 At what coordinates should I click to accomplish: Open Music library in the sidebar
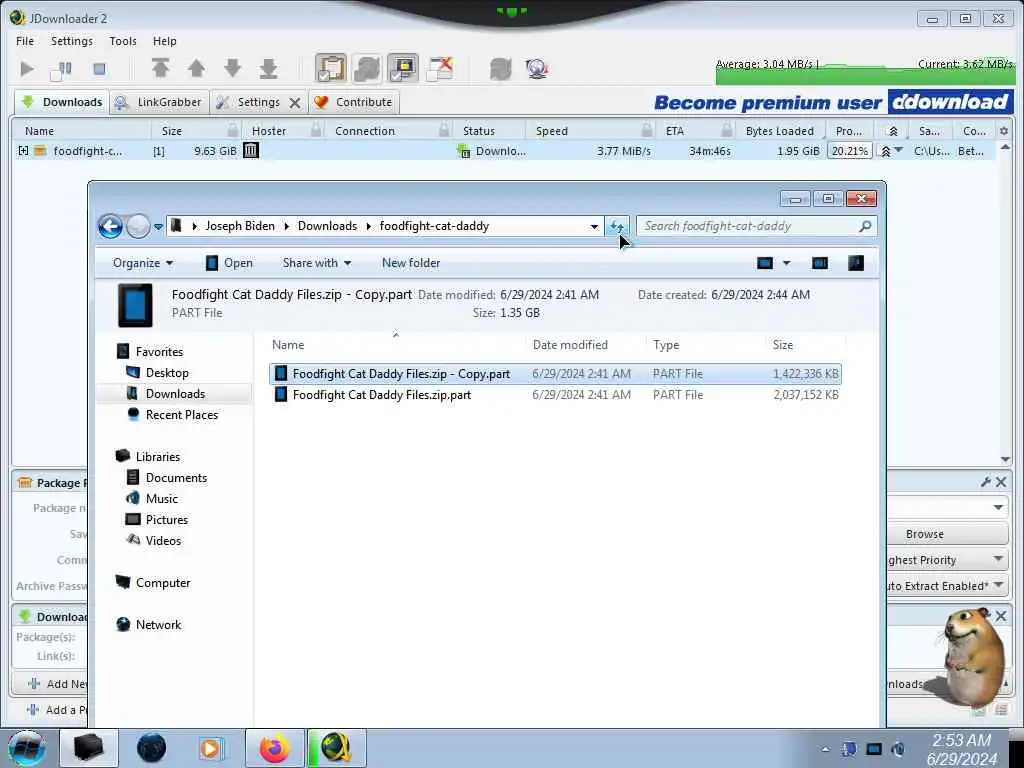(x=161, y=498)
